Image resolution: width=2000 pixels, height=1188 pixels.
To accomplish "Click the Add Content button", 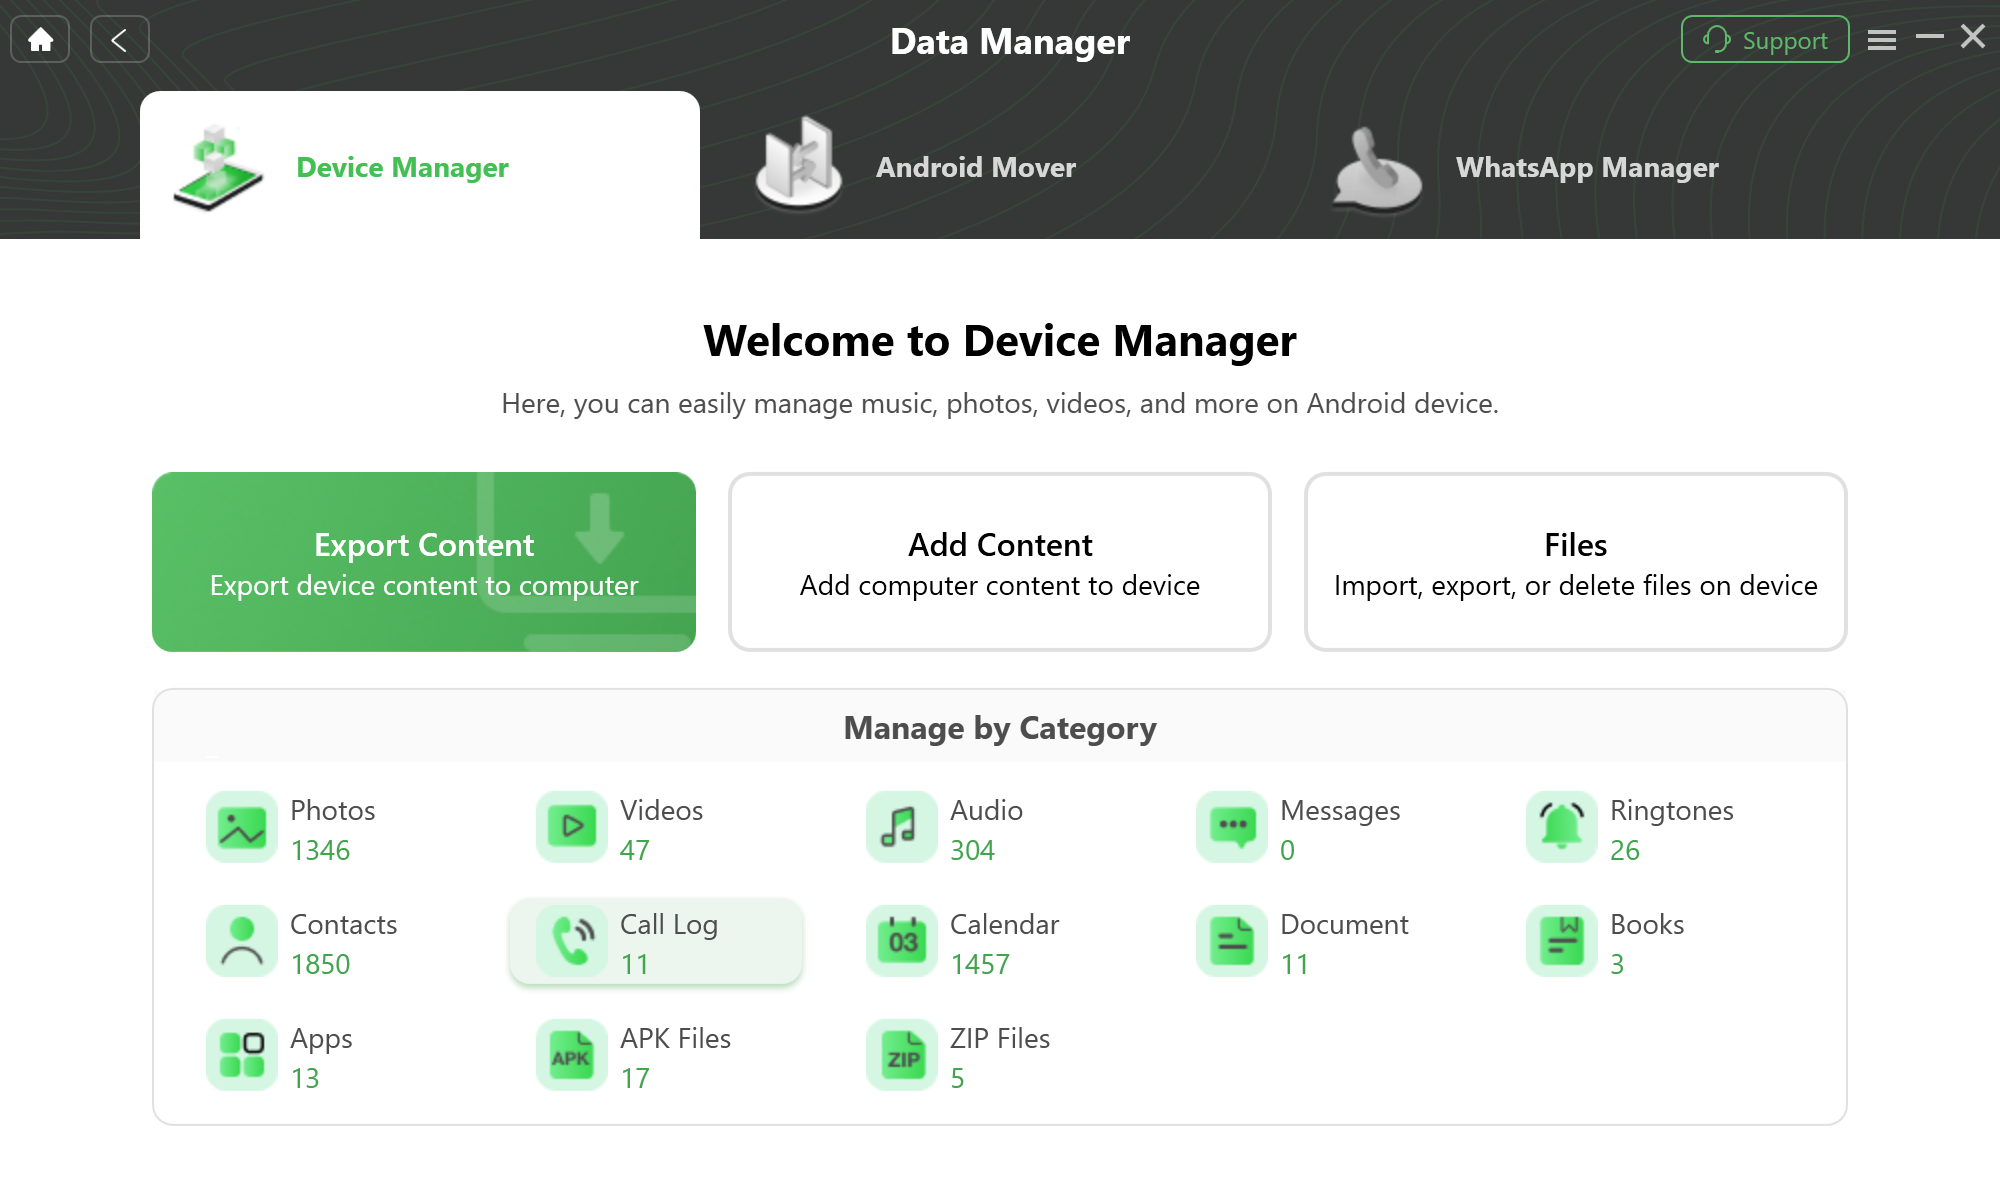I will 1000,561.
